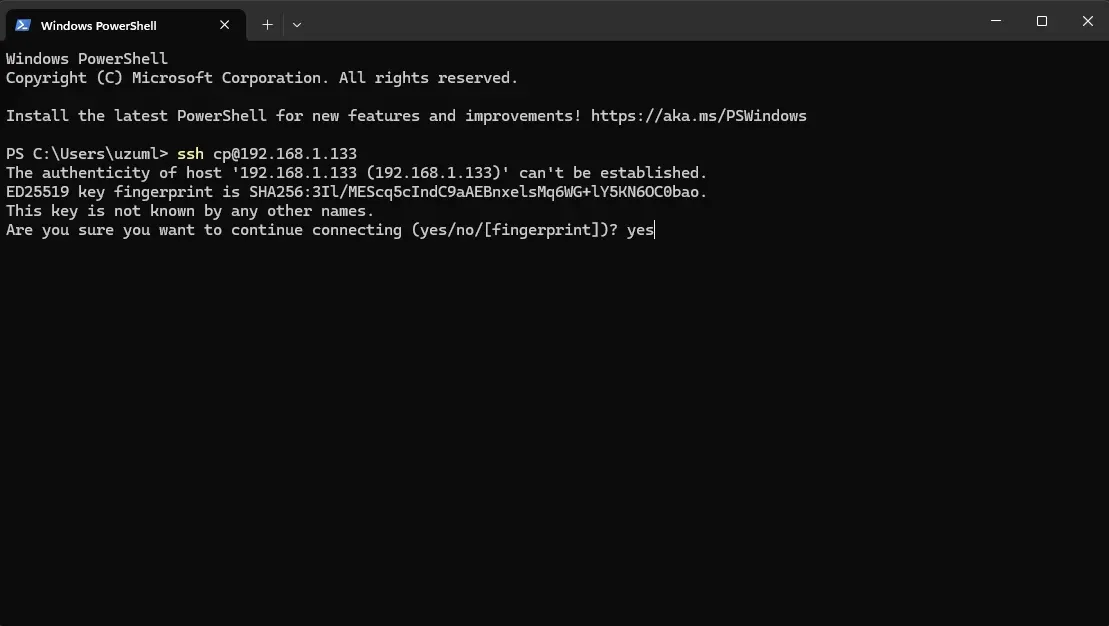1109x626 pixels.
Task: Click the (yes/no/[fingerprint]) prompt text
Action: click(x=505, y=230)
